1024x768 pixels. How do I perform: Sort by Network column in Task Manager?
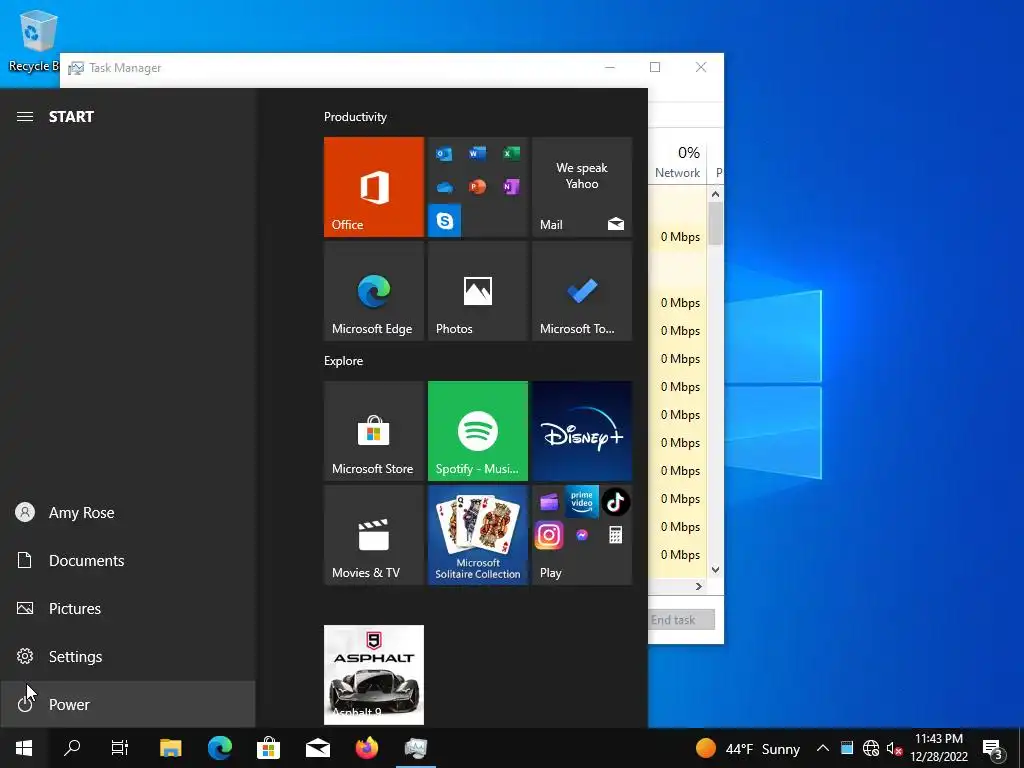coord(677,162)
